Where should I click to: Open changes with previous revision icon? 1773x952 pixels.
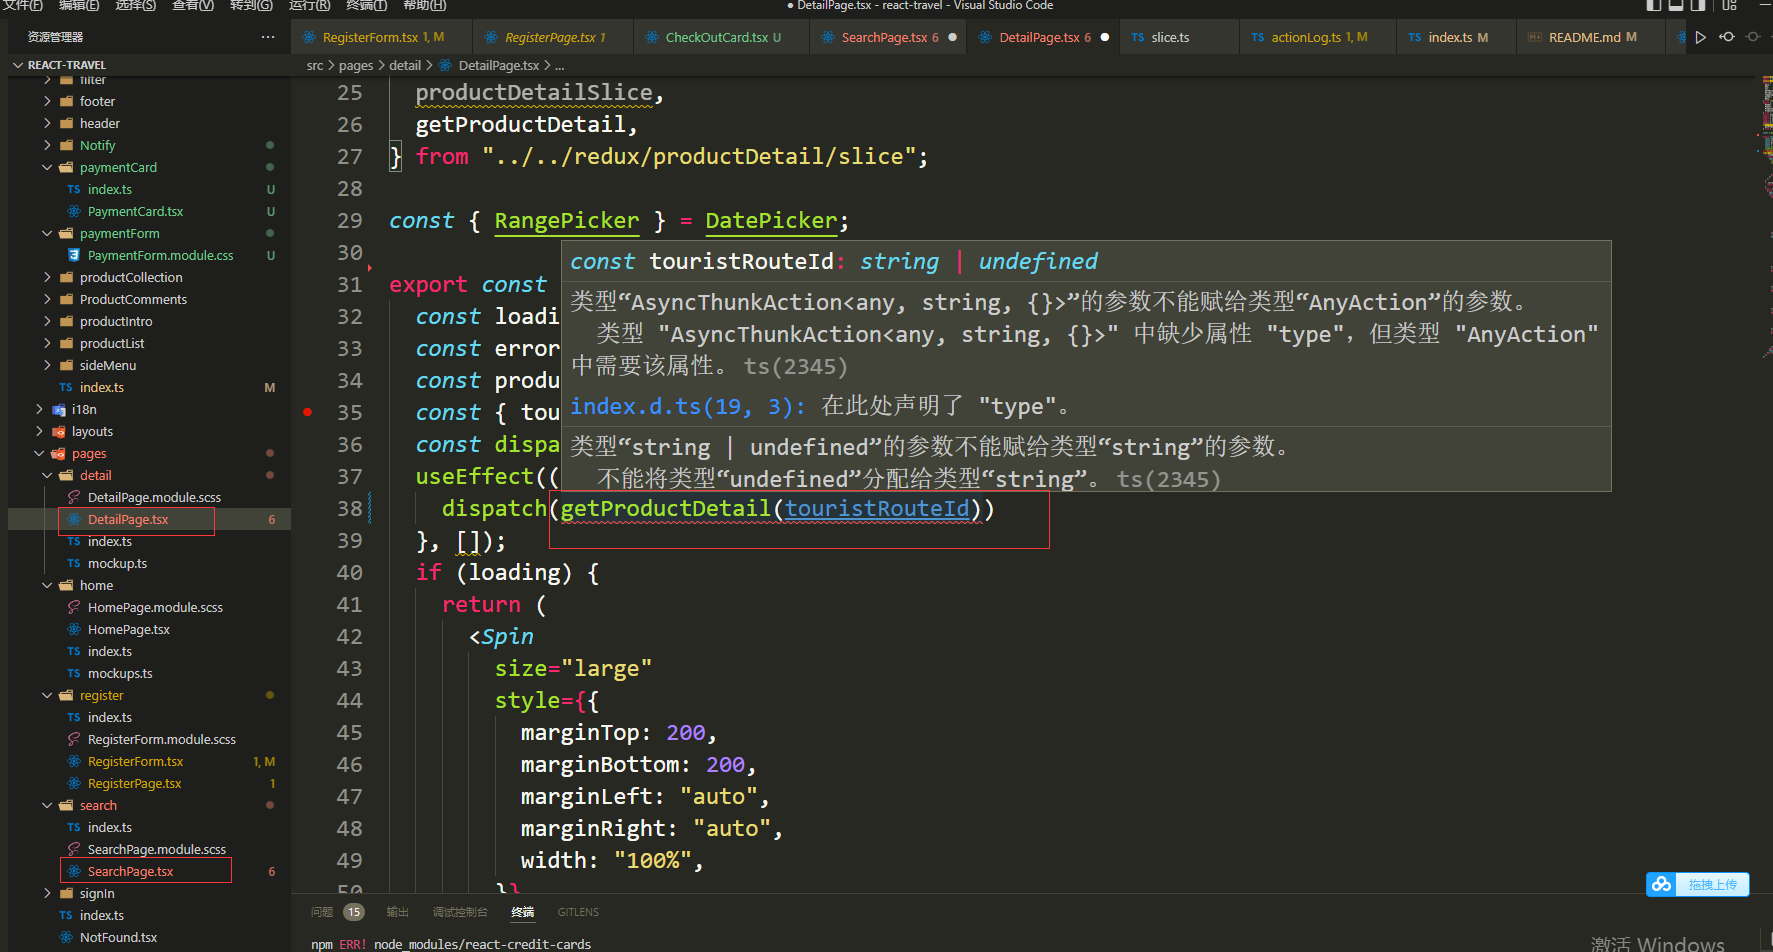coord(1727,37)
